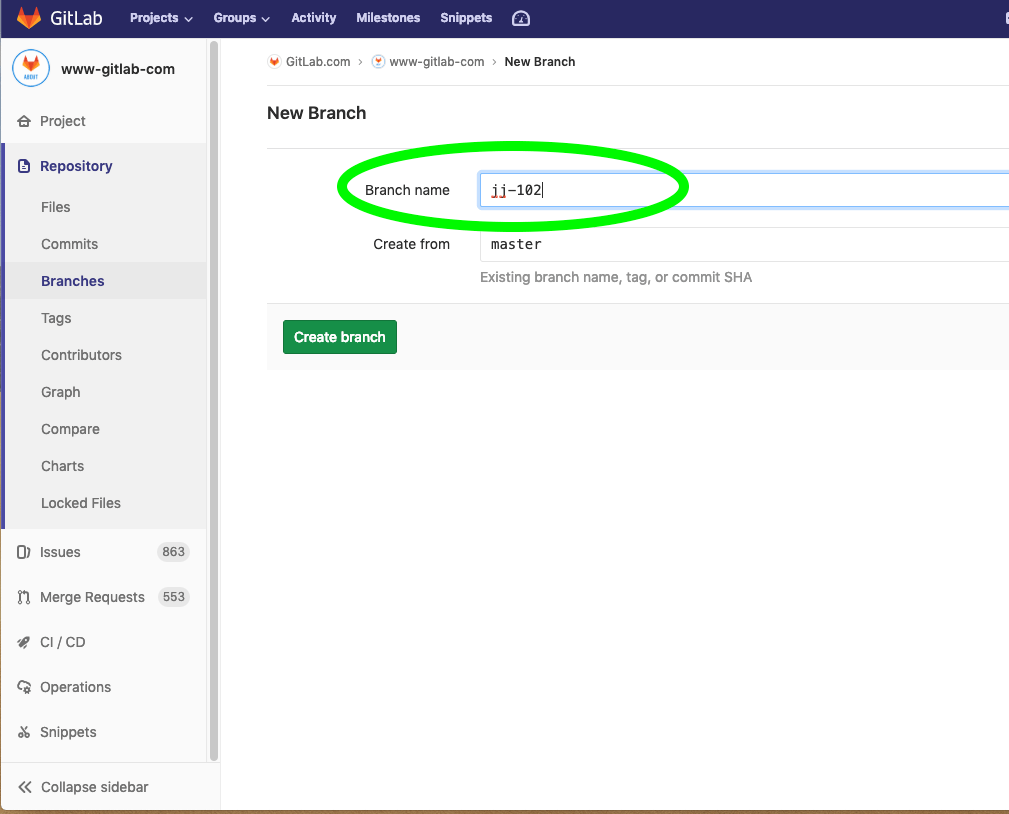1009x814 pixels.
Task: Open Contributors under Repository
Action: point(81,355)
